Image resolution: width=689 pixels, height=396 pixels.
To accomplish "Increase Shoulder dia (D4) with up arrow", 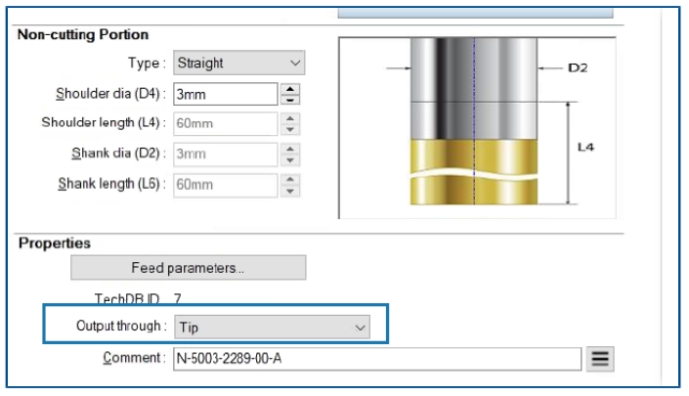I will pos(290,89).
